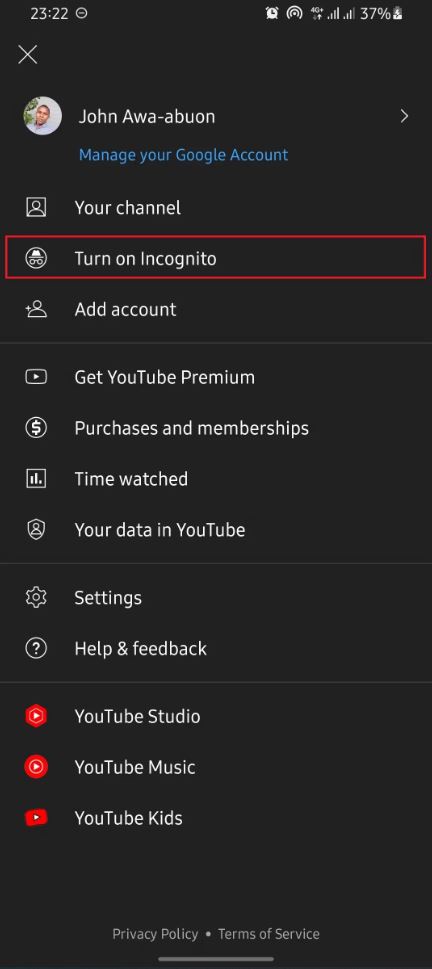Launch YouTube Studio hexagon icon

coord(36,716)
